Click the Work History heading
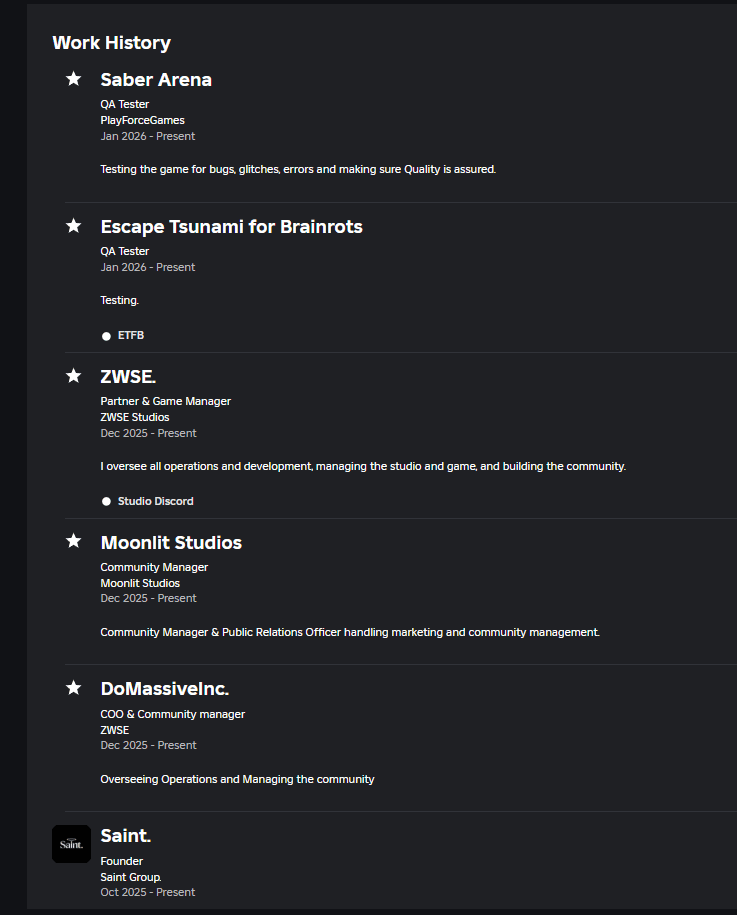This screenshot has height=915, width=737. (x=111, y=43)
